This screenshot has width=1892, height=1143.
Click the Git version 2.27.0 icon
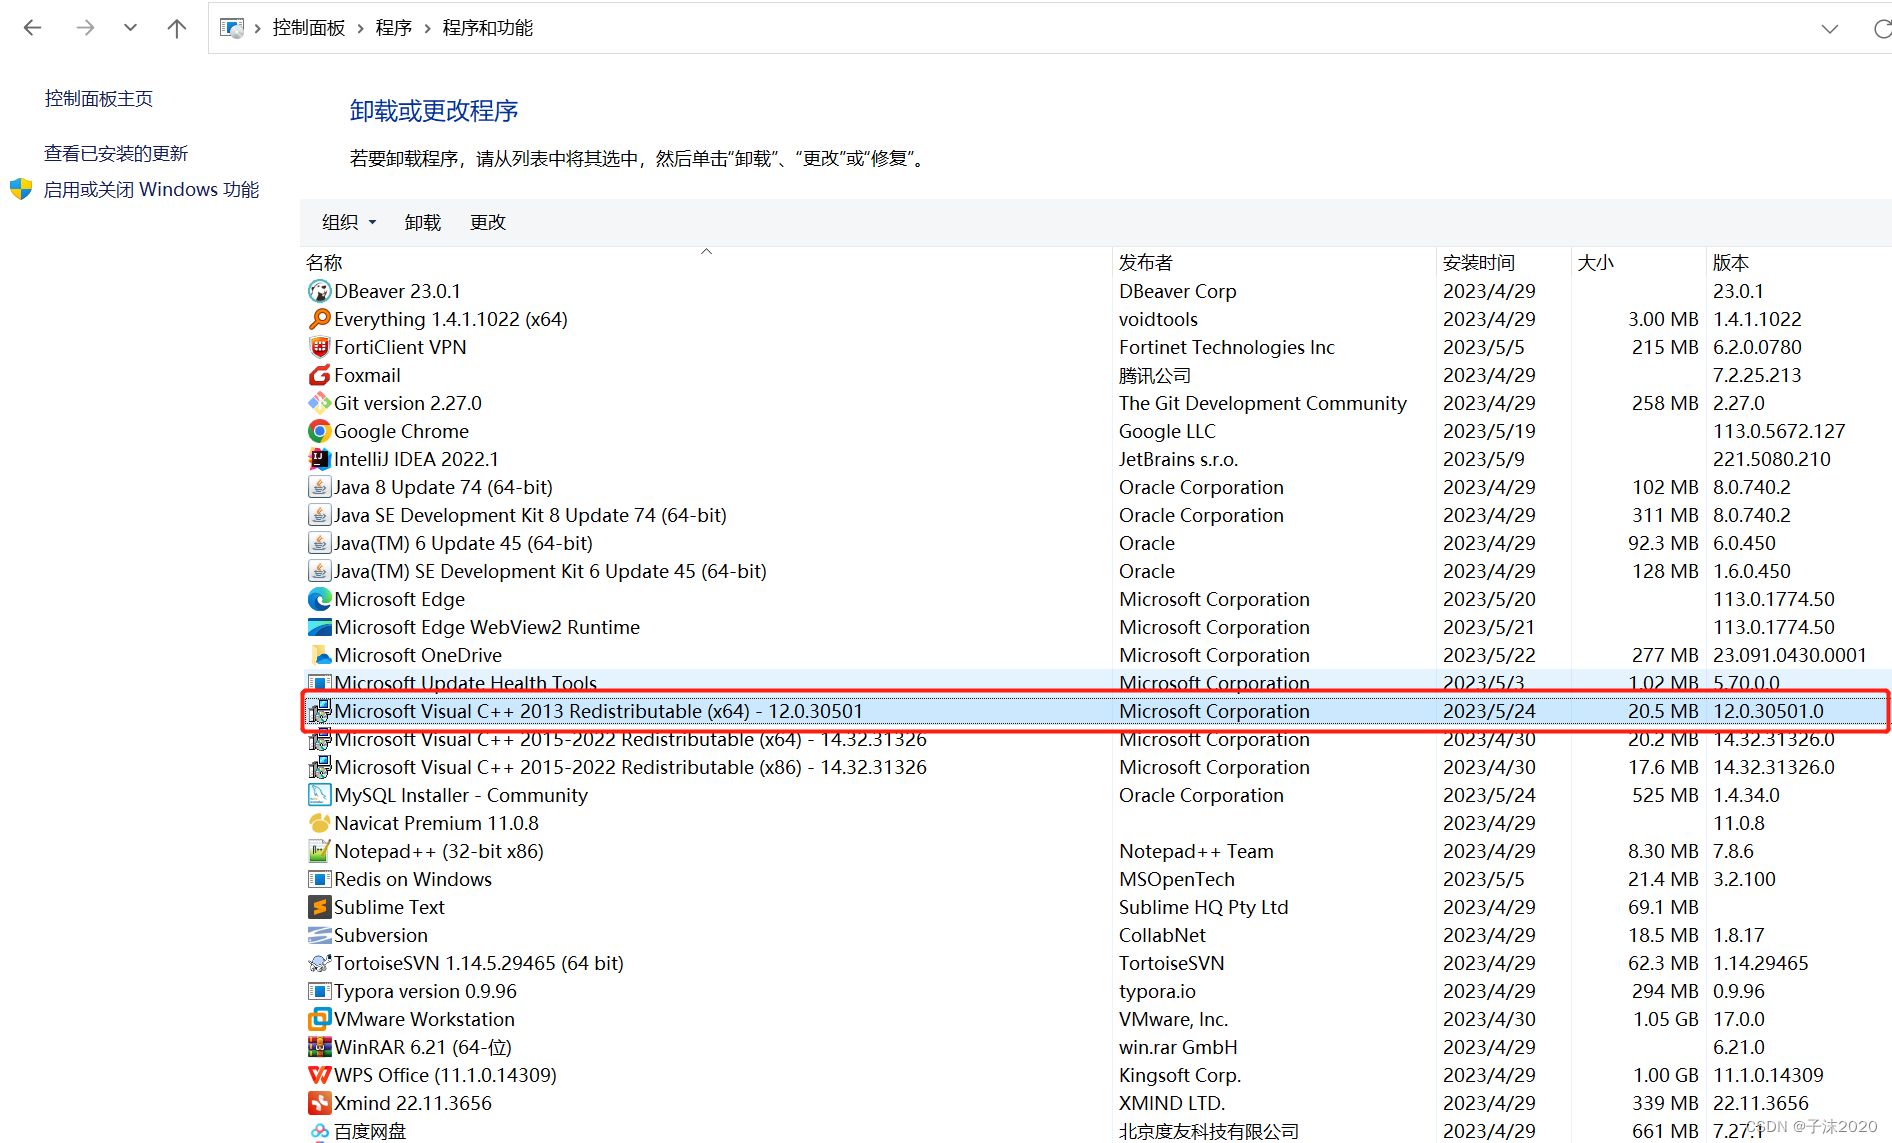[319, 403]
